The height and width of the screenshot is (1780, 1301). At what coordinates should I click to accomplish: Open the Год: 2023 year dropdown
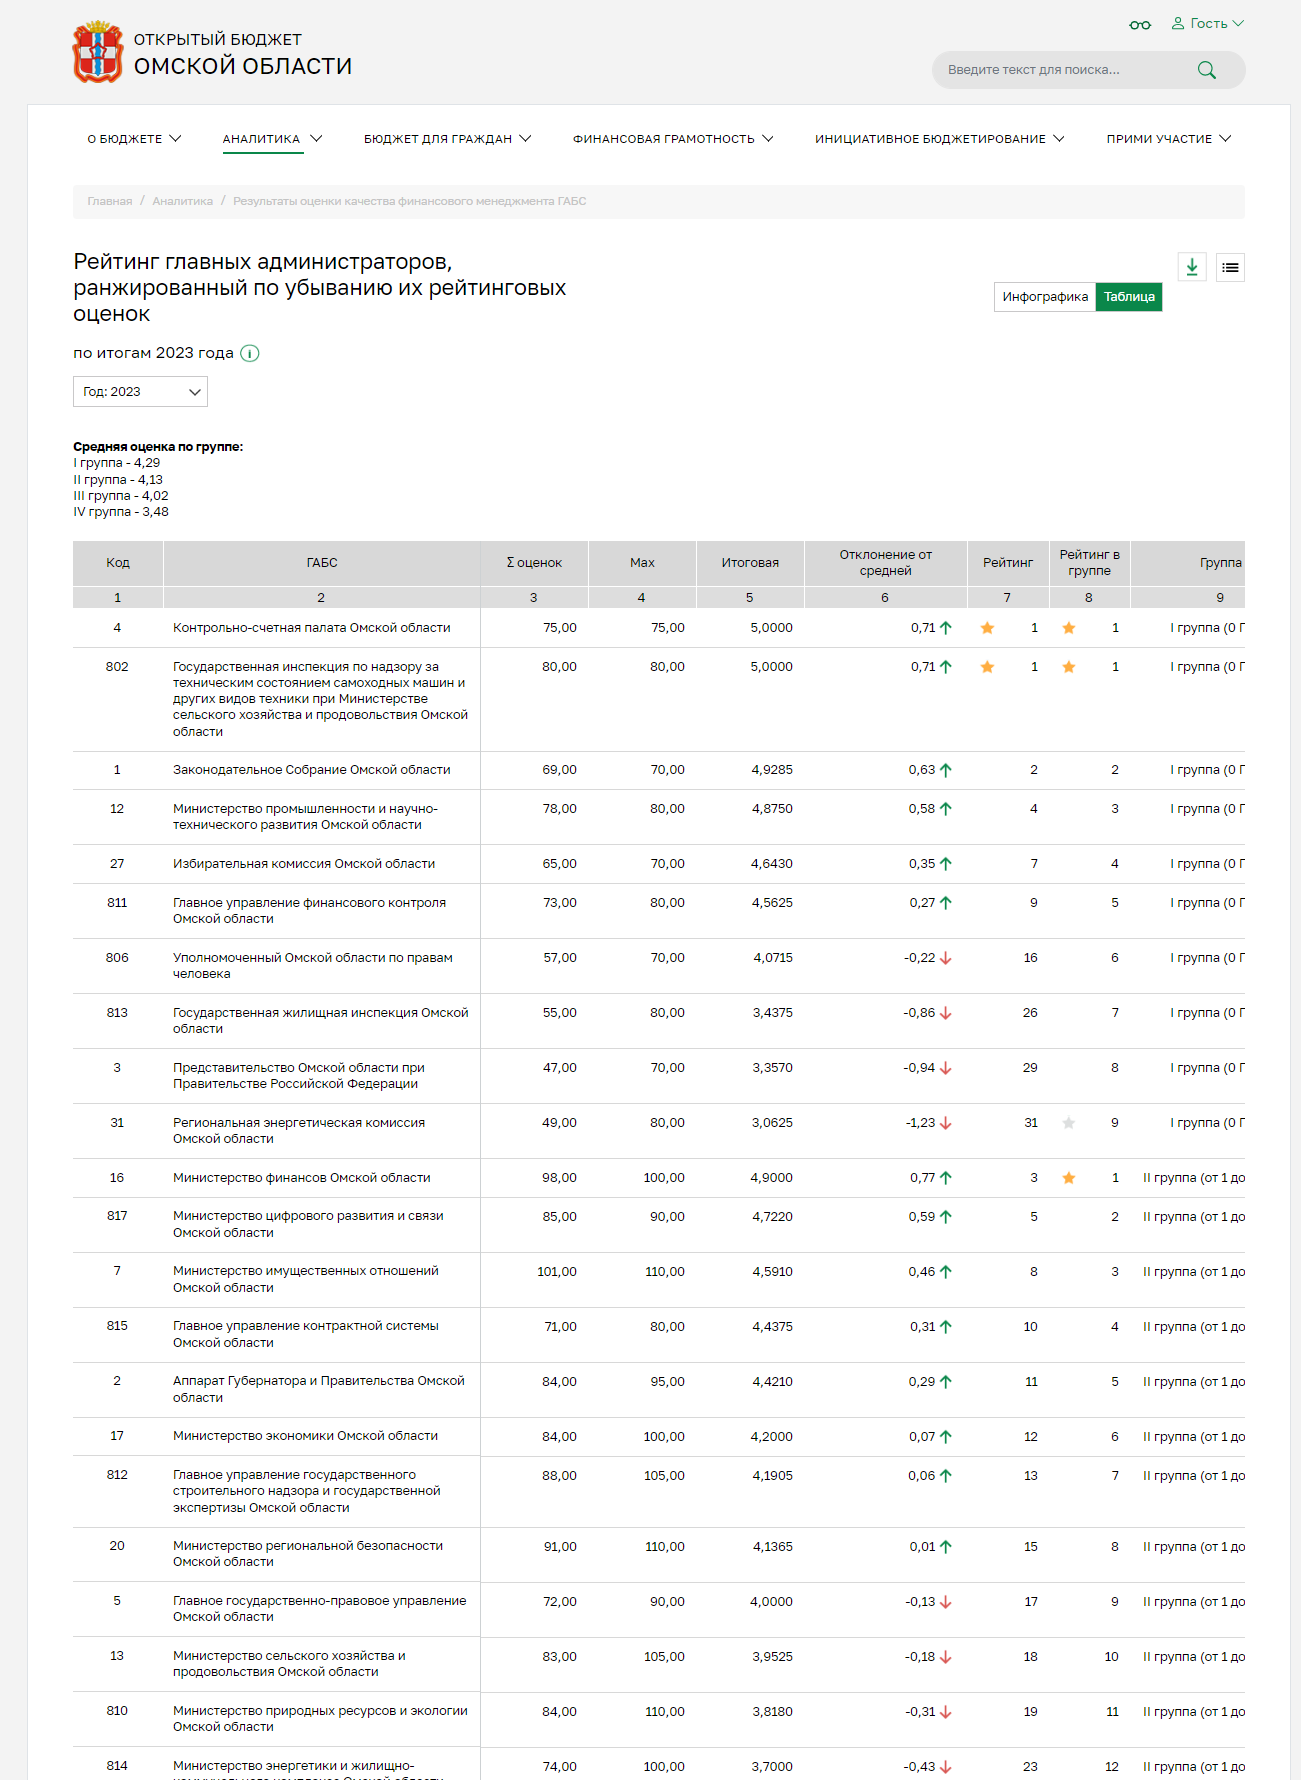140,392
